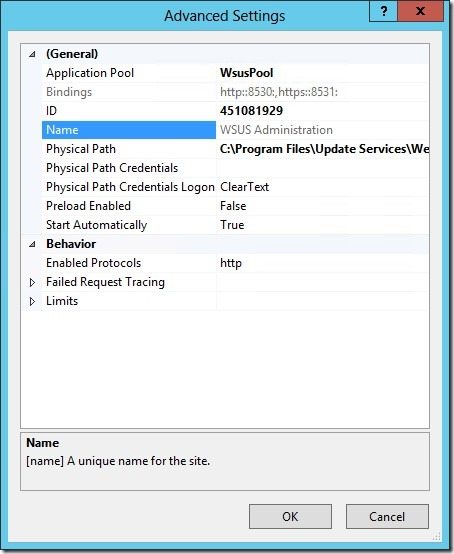Click the OK button
The image size is (454, 554).
tap(290, 517)
